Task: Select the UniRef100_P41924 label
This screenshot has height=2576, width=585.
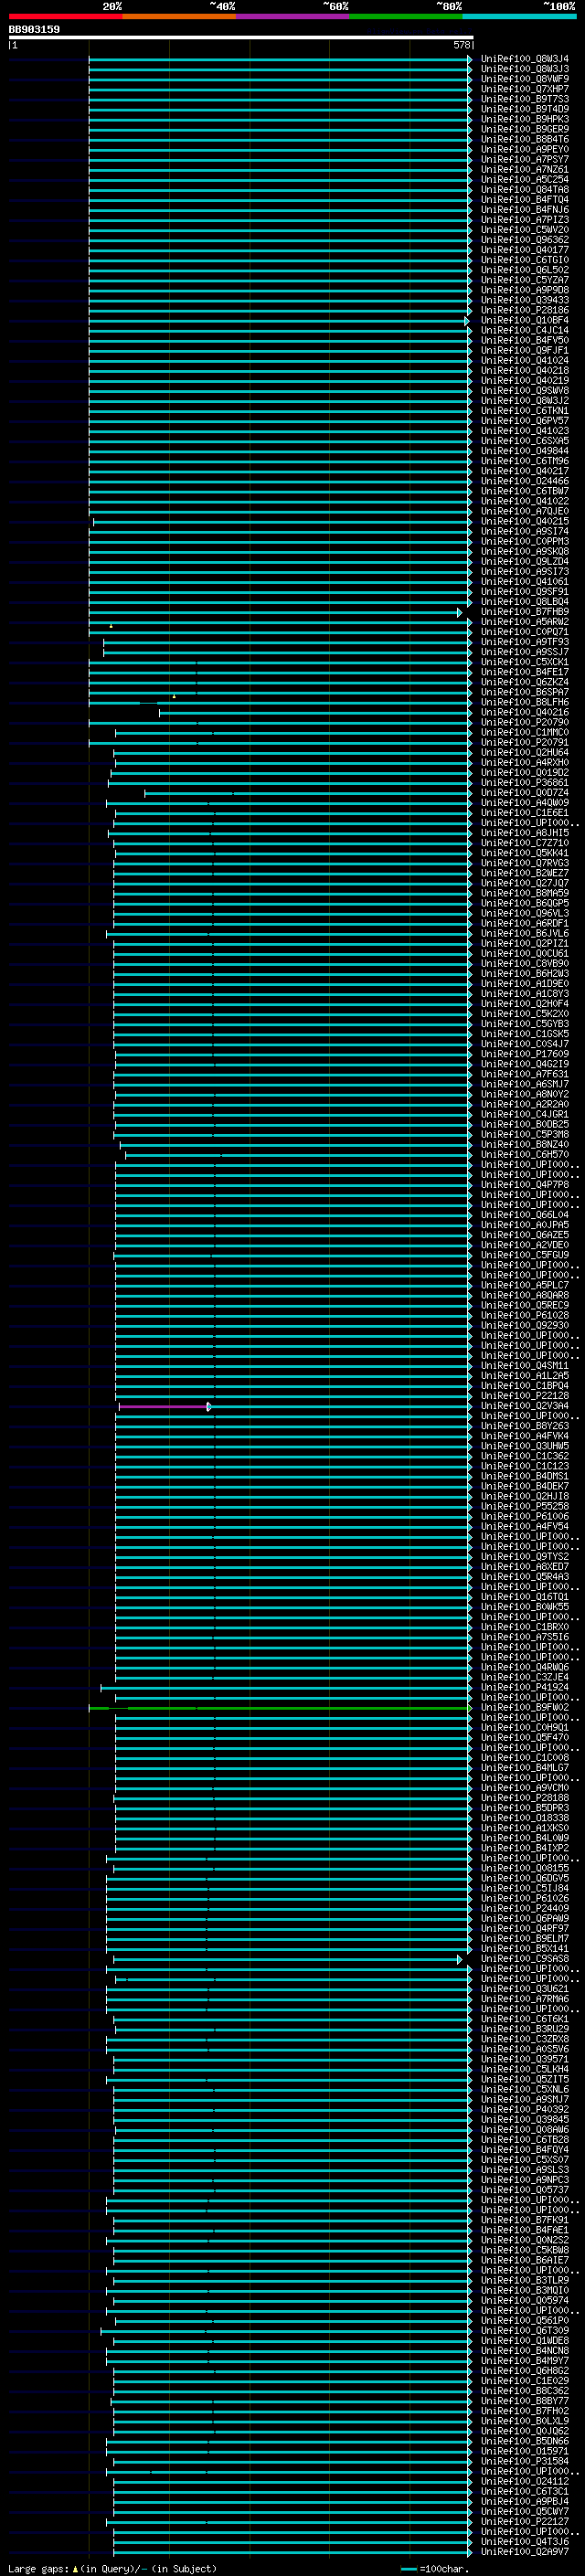Action: (x=525, y=1688)
